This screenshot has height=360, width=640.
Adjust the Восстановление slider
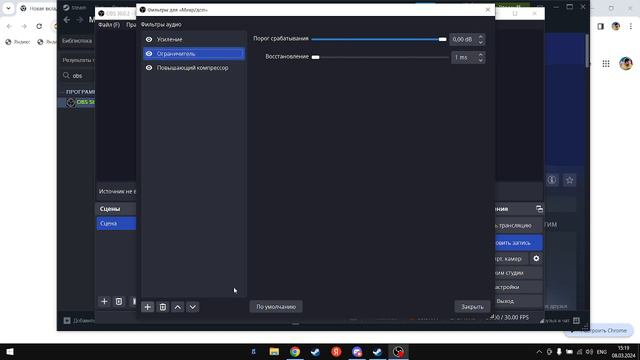point(380,57)
